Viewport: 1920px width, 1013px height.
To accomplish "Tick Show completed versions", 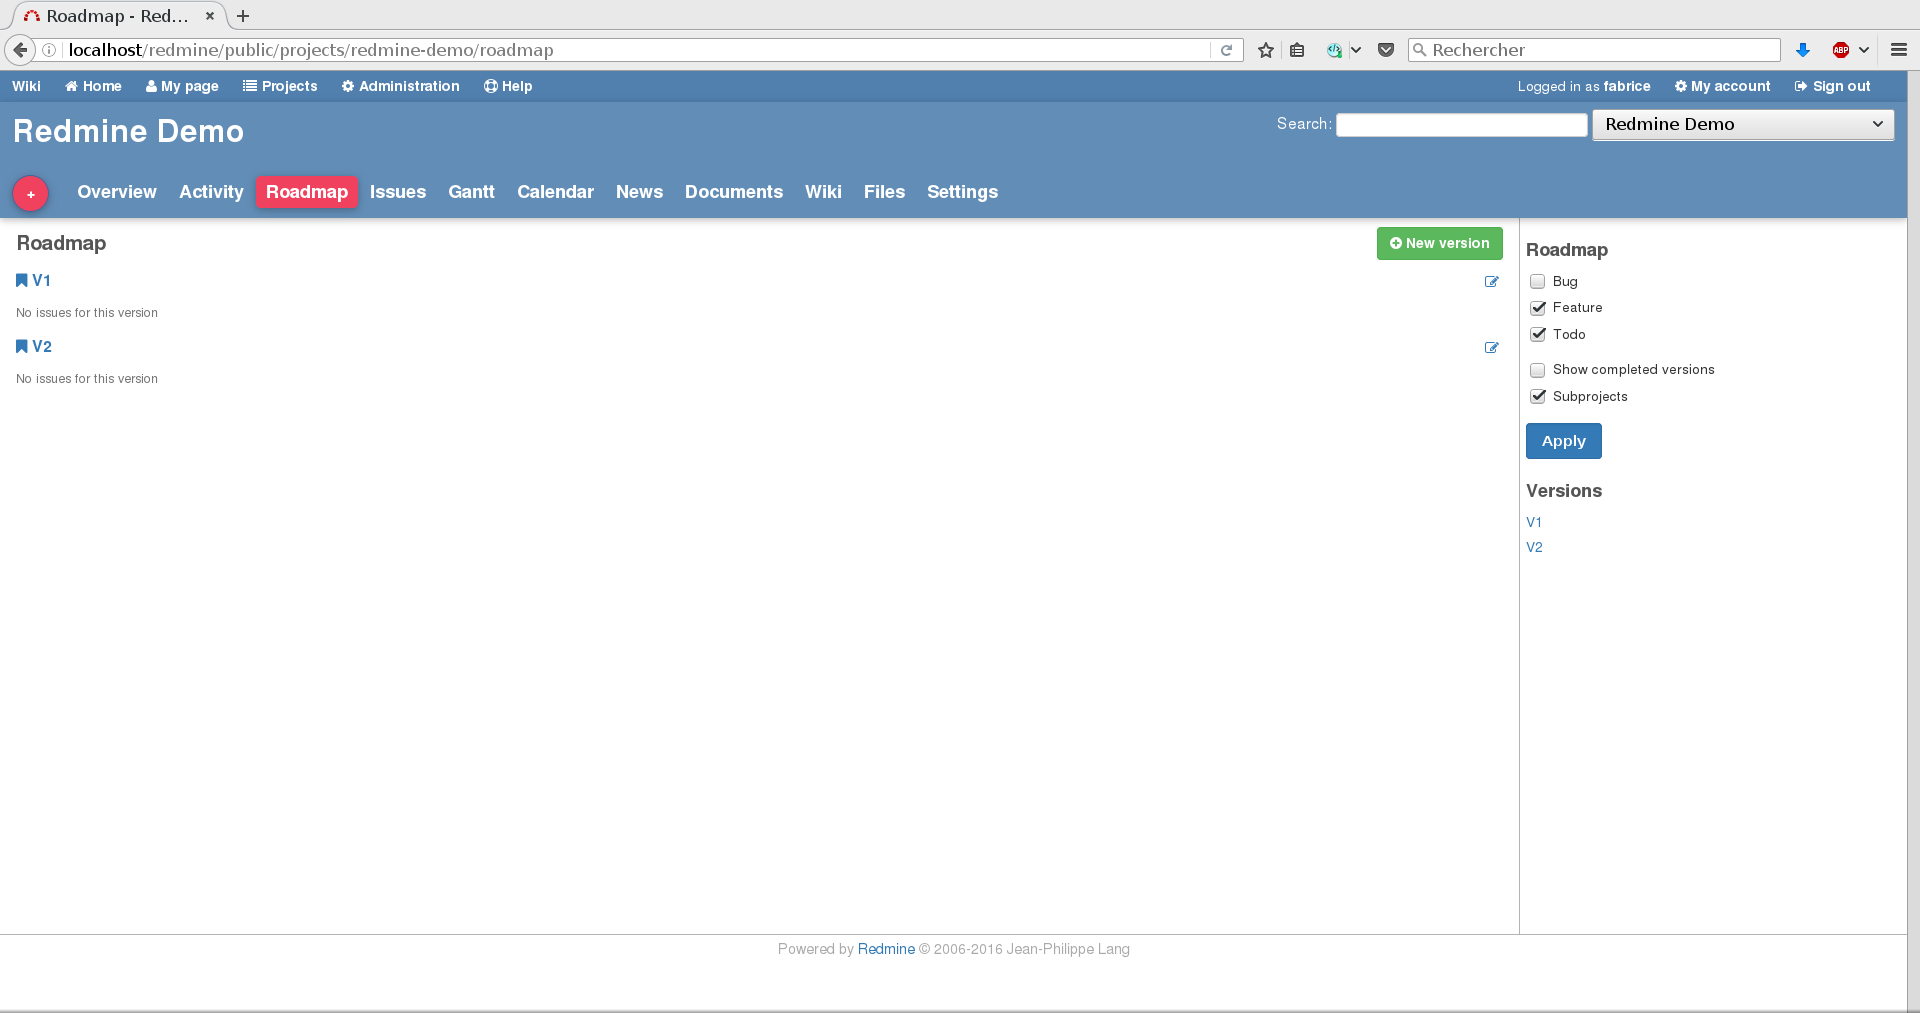I will 1538,370.
